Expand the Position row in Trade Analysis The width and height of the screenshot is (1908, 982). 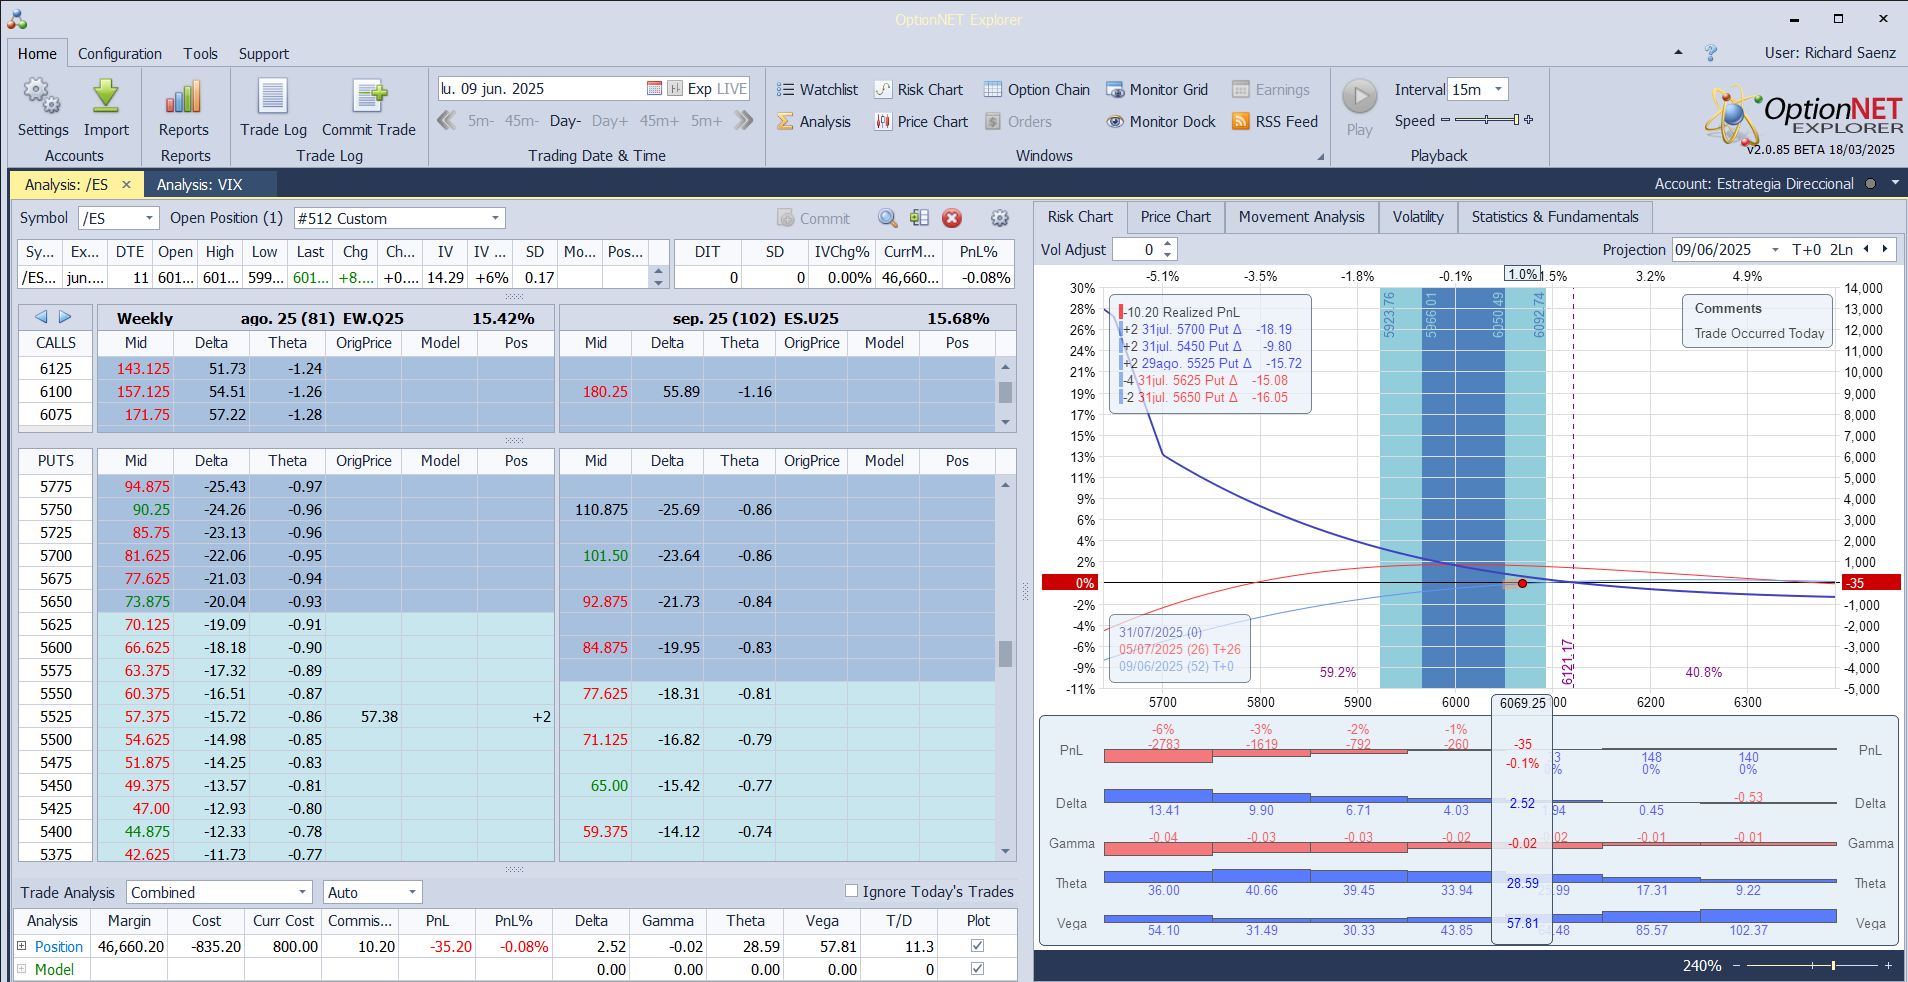point(22,946)
